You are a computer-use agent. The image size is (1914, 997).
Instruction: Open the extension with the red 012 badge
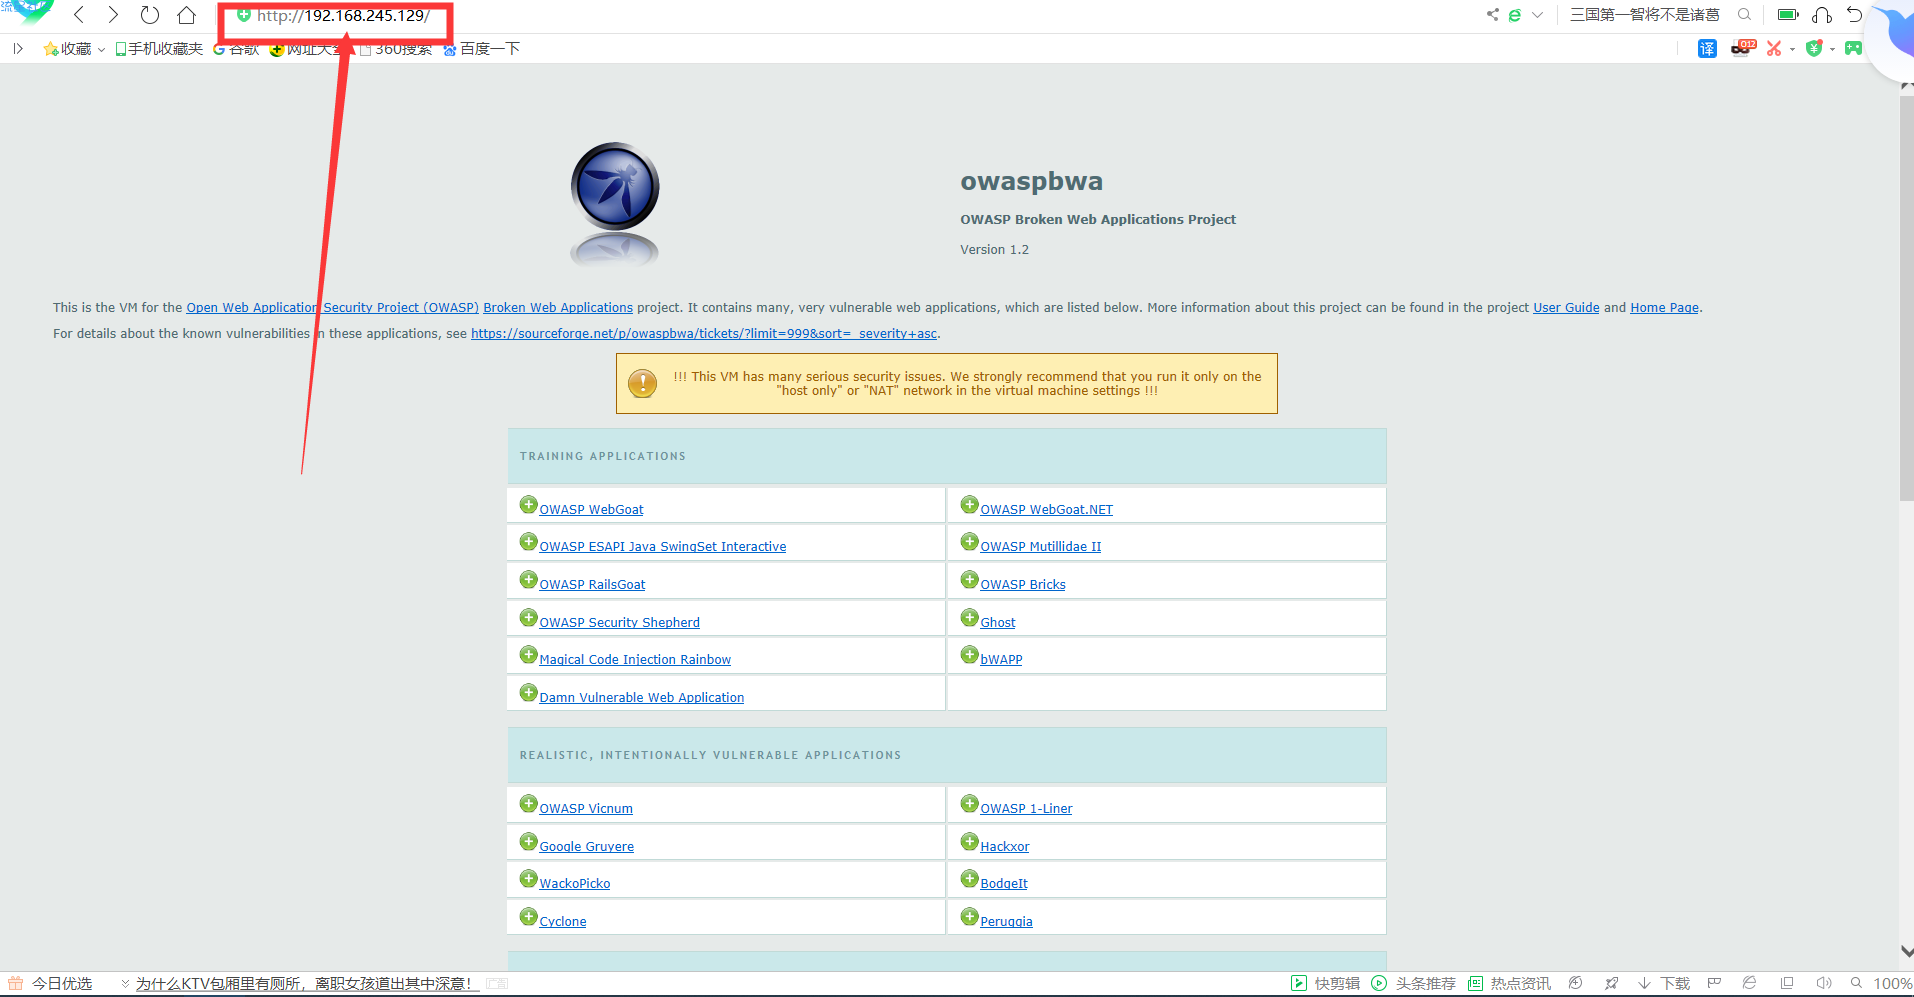coord(1743,48)
